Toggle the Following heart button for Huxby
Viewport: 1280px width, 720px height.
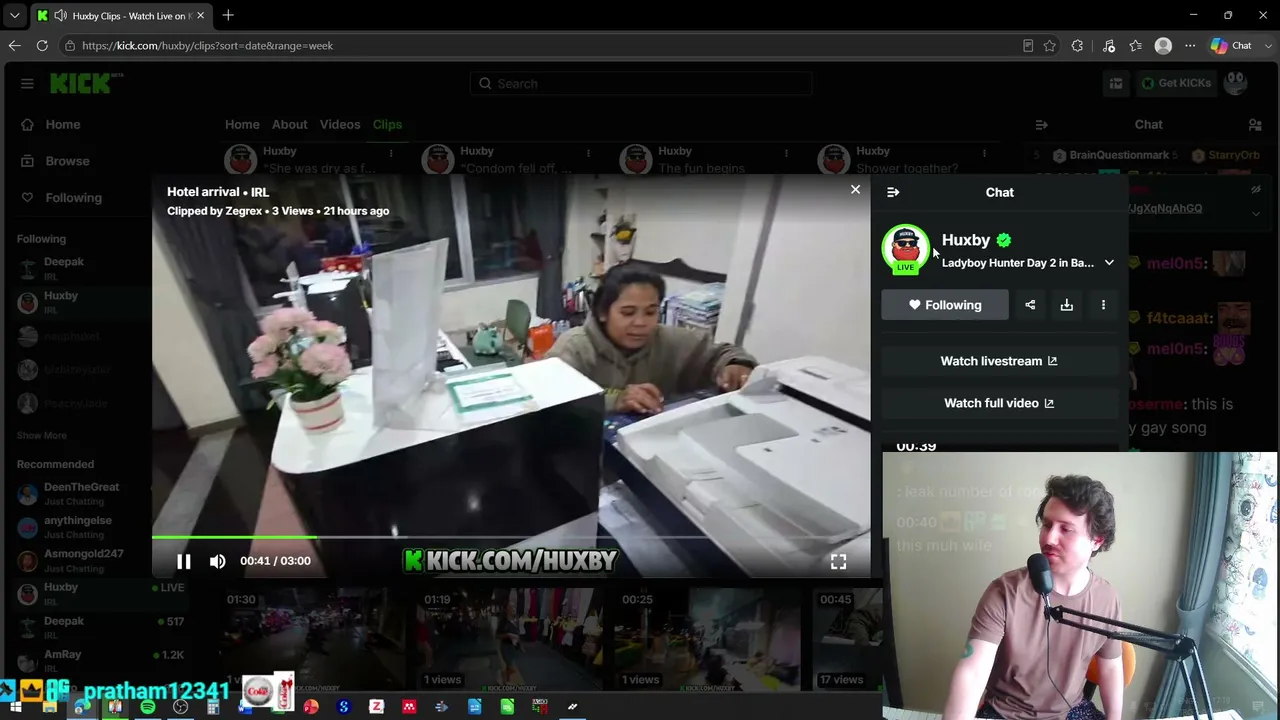(945, 305)
